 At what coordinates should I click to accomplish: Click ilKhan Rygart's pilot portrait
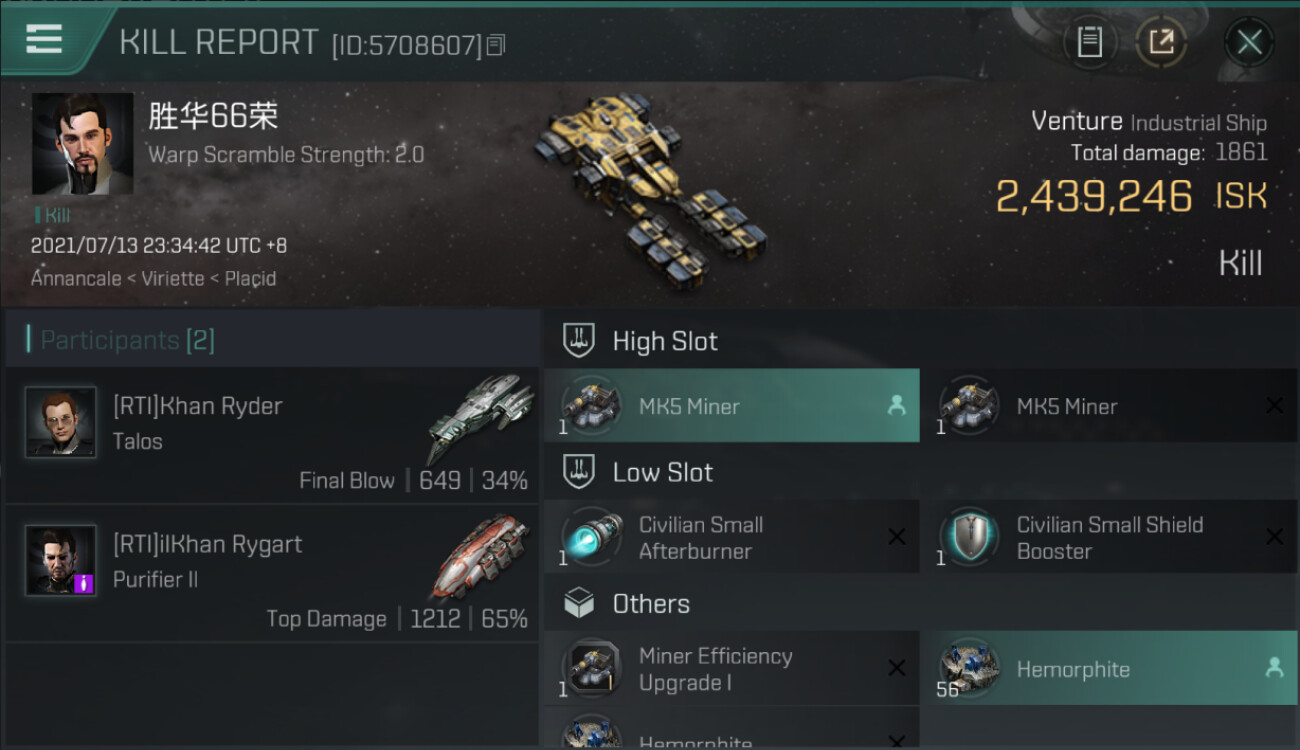[61, 561]
